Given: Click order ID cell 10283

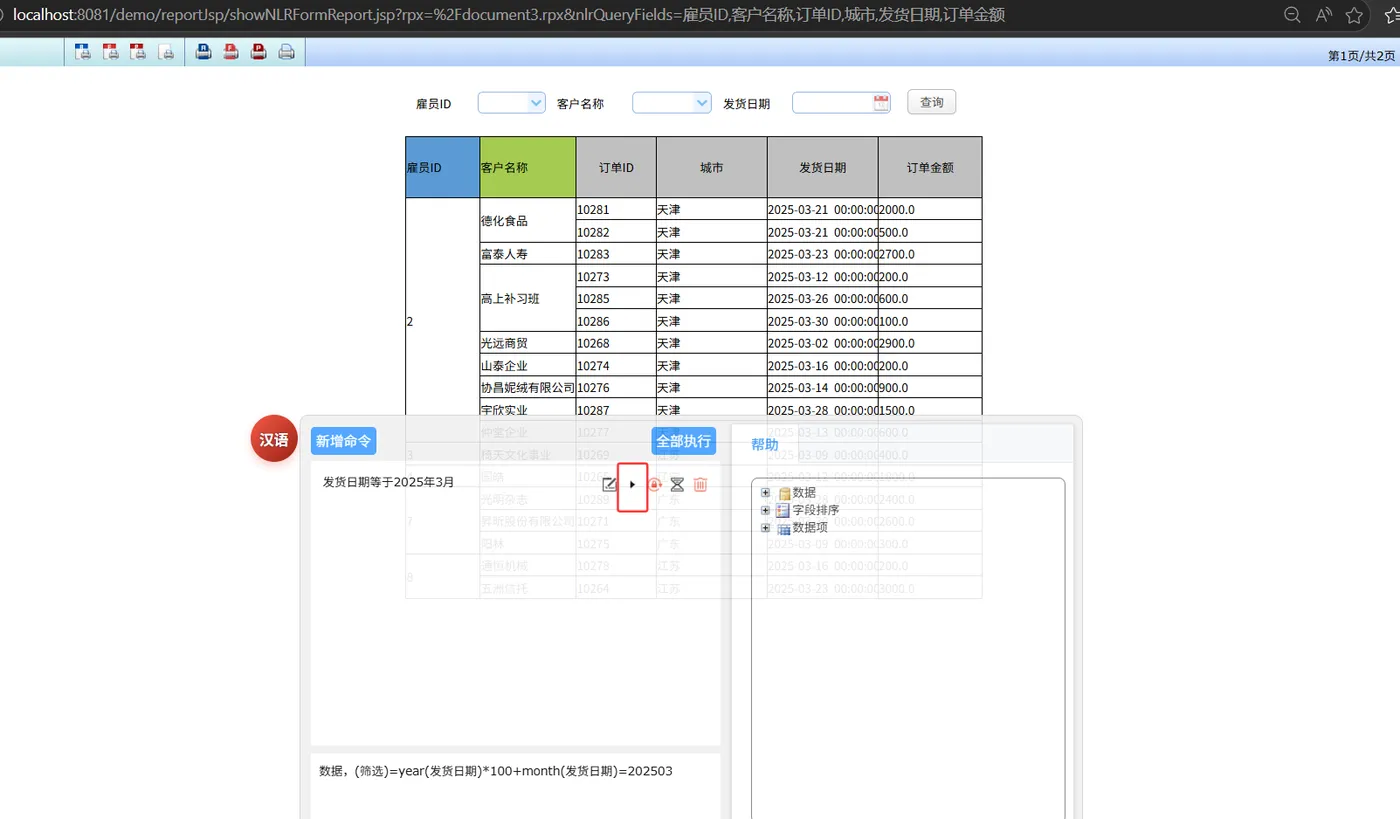Looking at the screenshot, I should pos(616,254).
